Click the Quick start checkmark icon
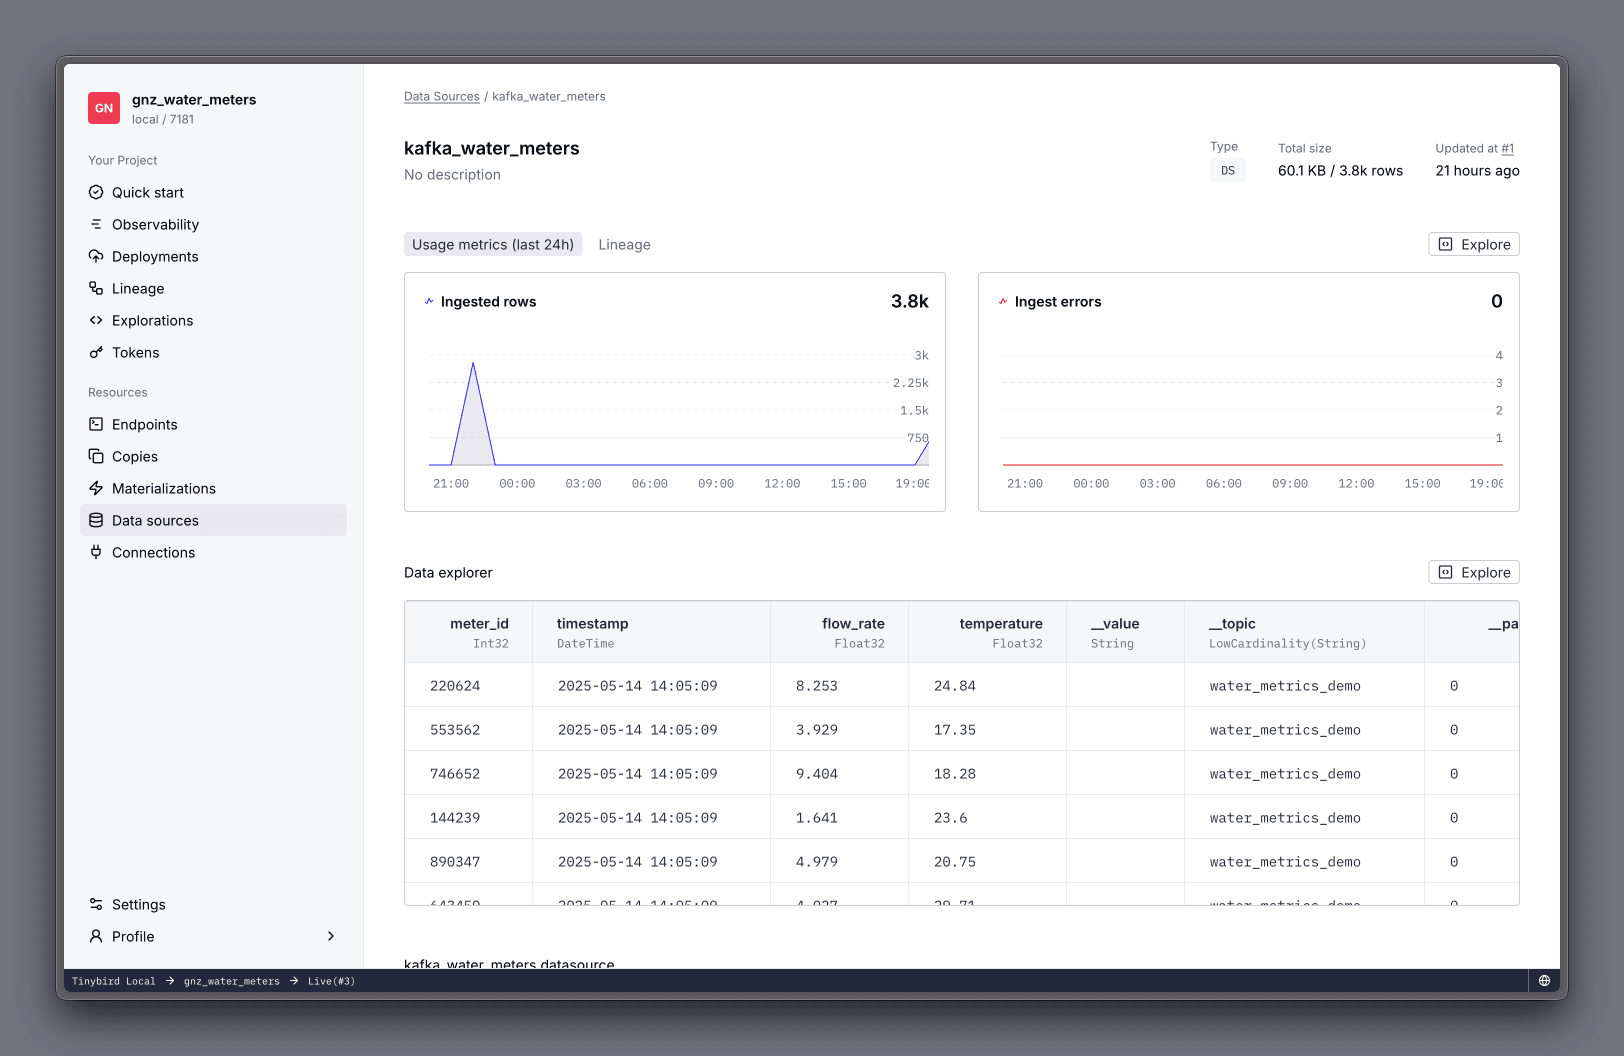The image size is (1624, 1056). pyautogui.click(x=96, y=192)
